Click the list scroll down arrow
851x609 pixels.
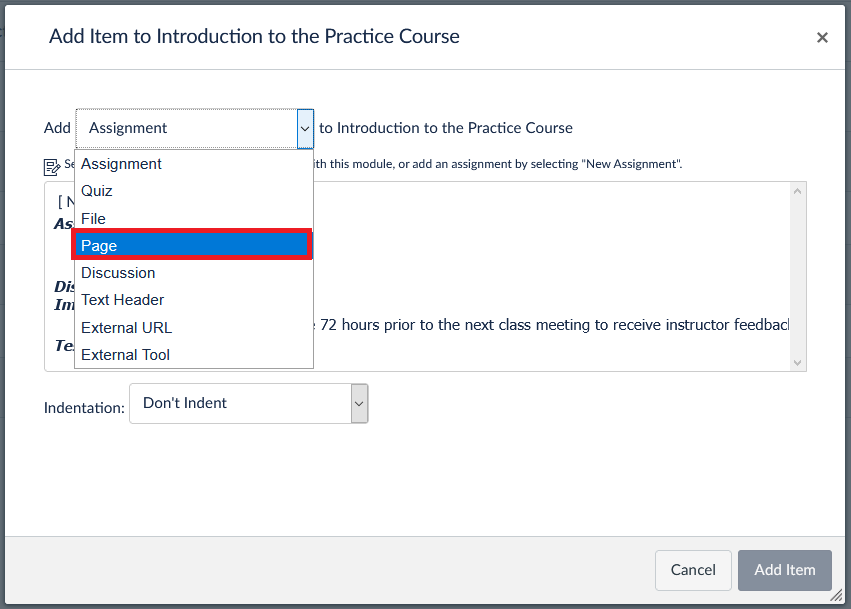797,363
